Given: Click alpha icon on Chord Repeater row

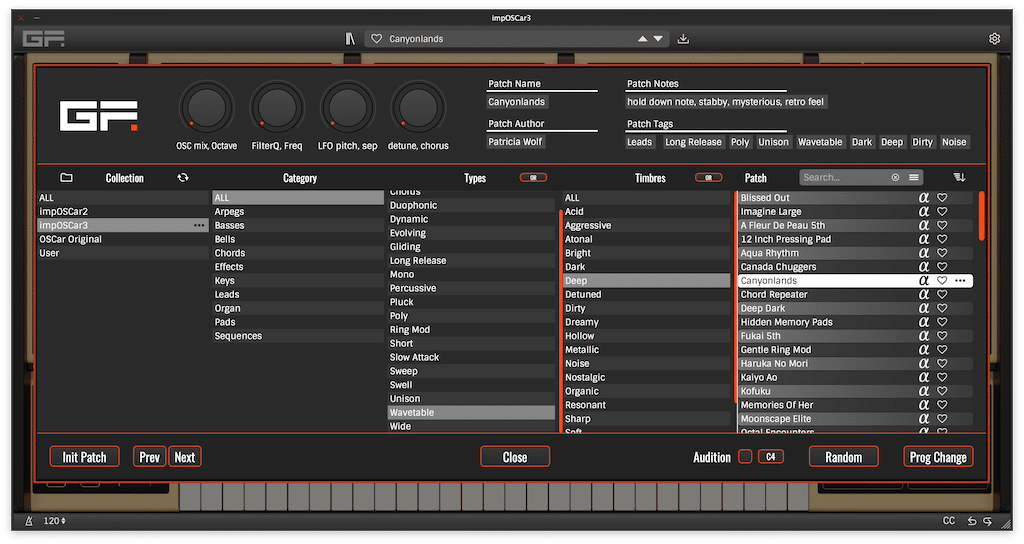Looking at the screenshot, I should pyautogui.click(x=923, y=295).
